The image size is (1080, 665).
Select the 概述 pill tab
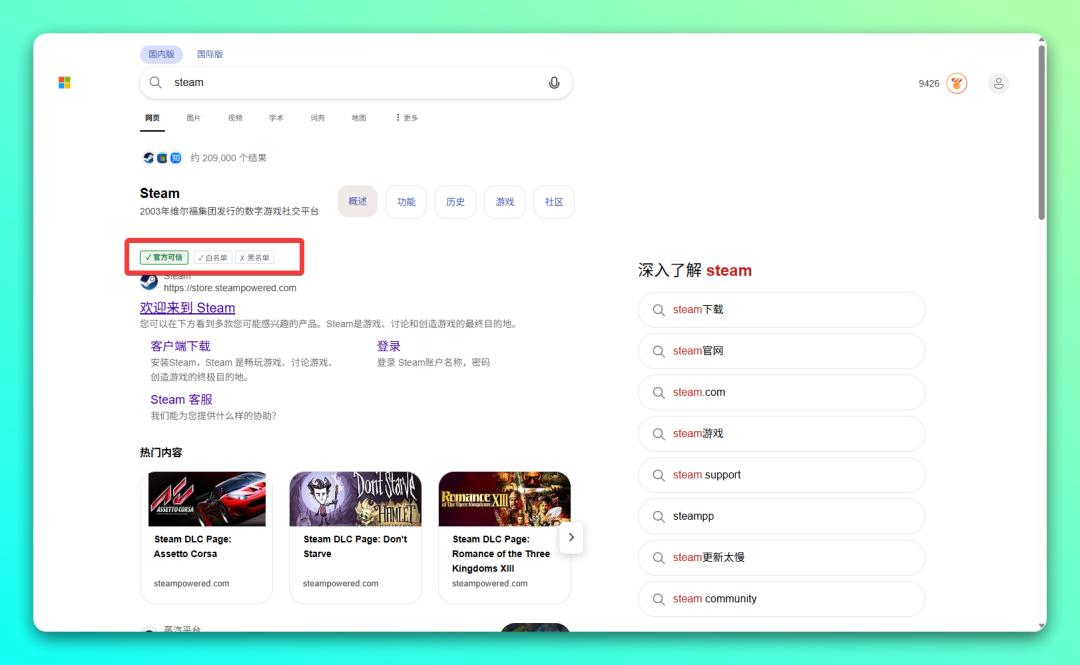pyautogui.click(x=357, y=201)
